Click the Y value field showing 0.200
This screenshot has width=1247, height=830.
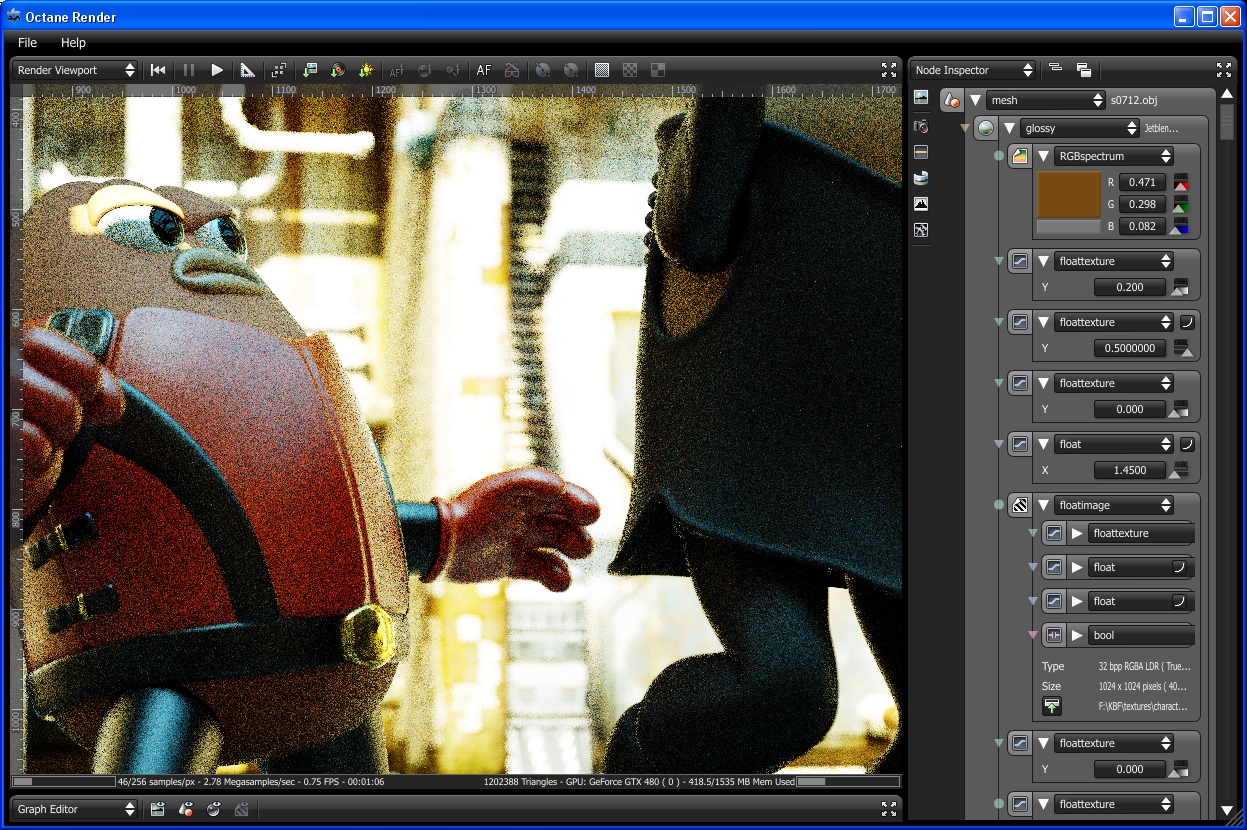click(1130, 287)
